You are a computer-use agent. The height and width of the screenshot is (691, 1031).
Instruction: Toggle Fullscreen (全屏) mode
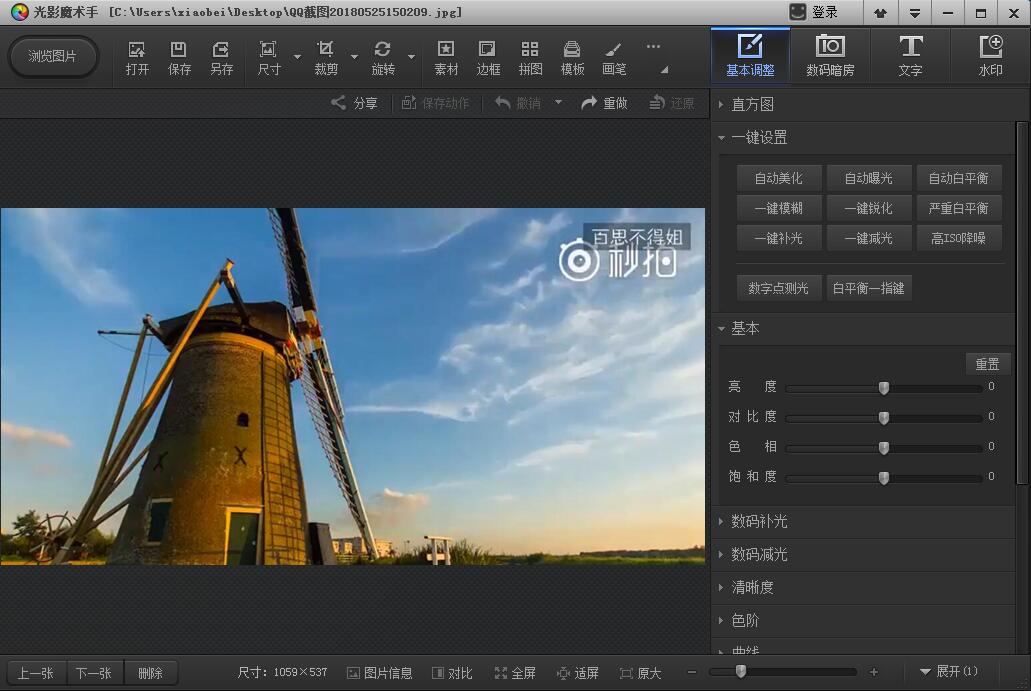pos(515,673)
